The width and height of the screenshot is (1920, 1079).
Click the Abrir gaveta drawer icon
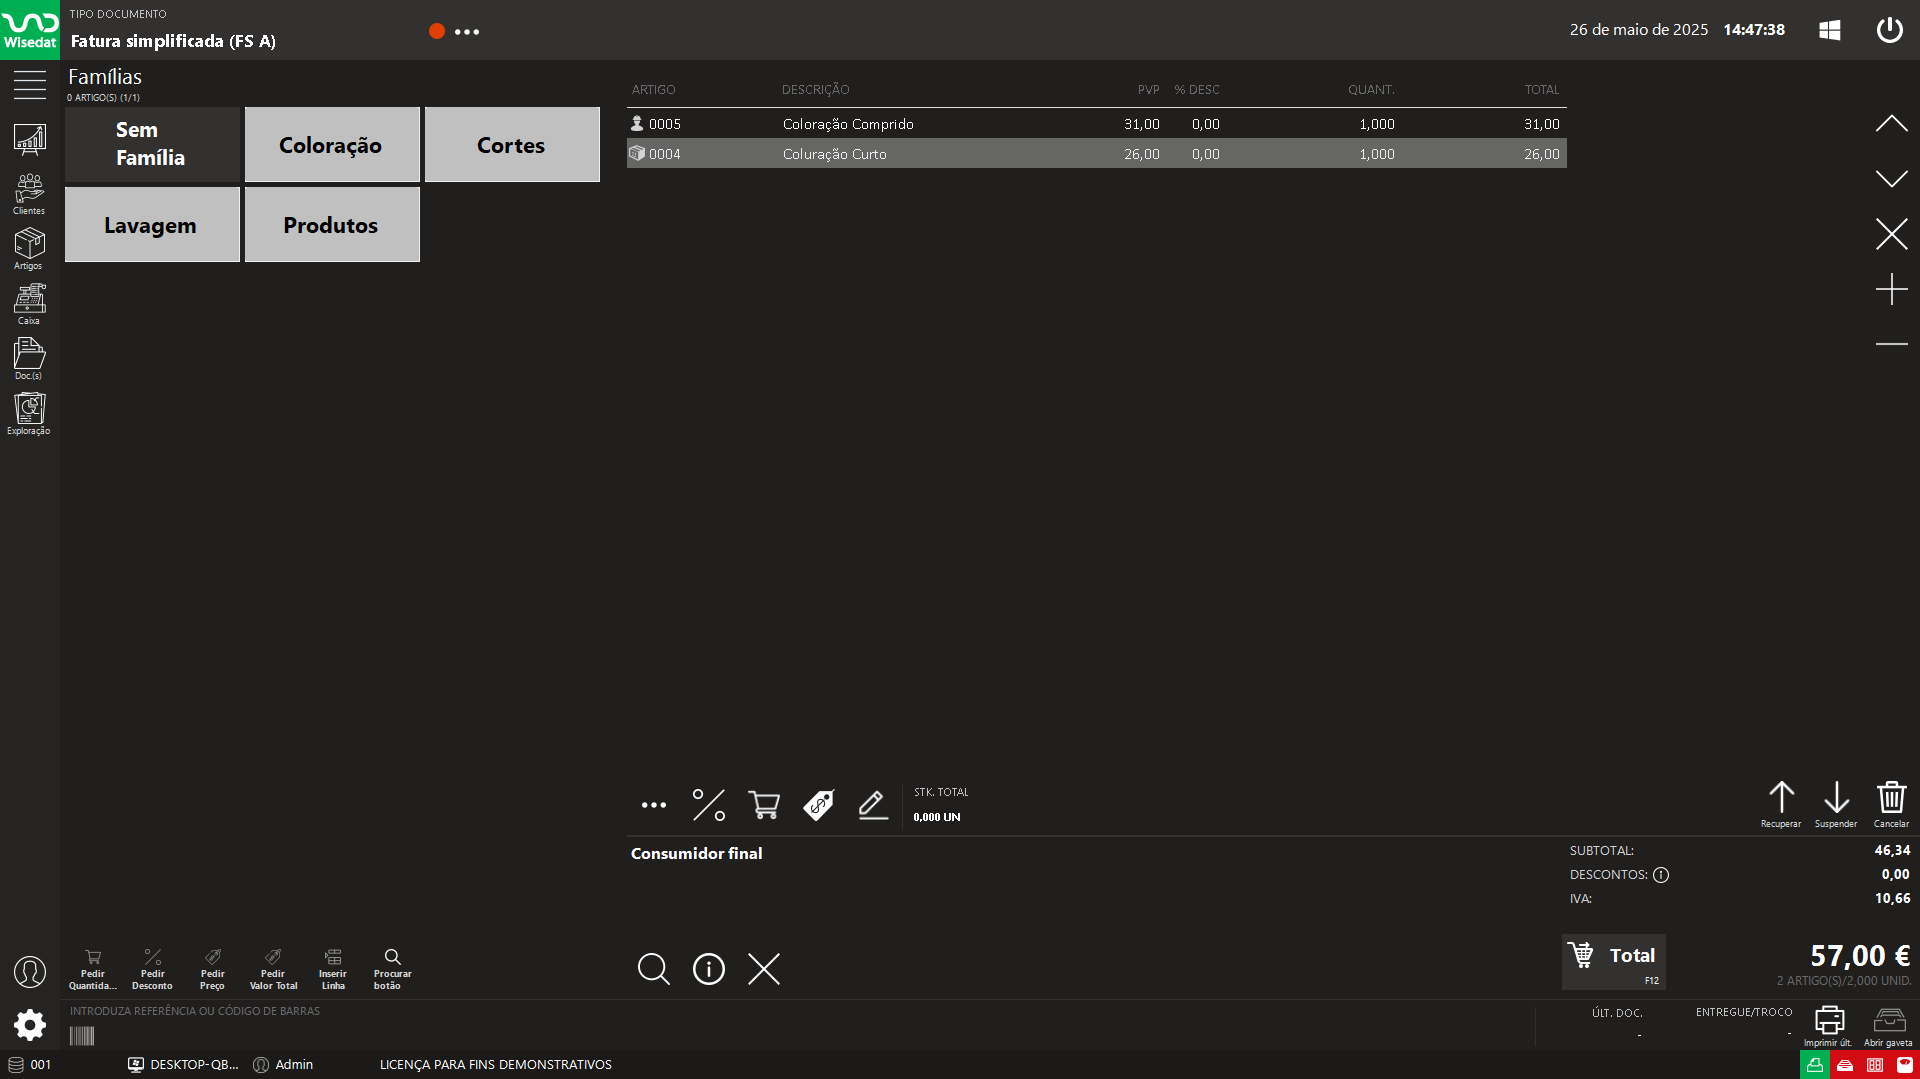click(x=1888, y=1025)
